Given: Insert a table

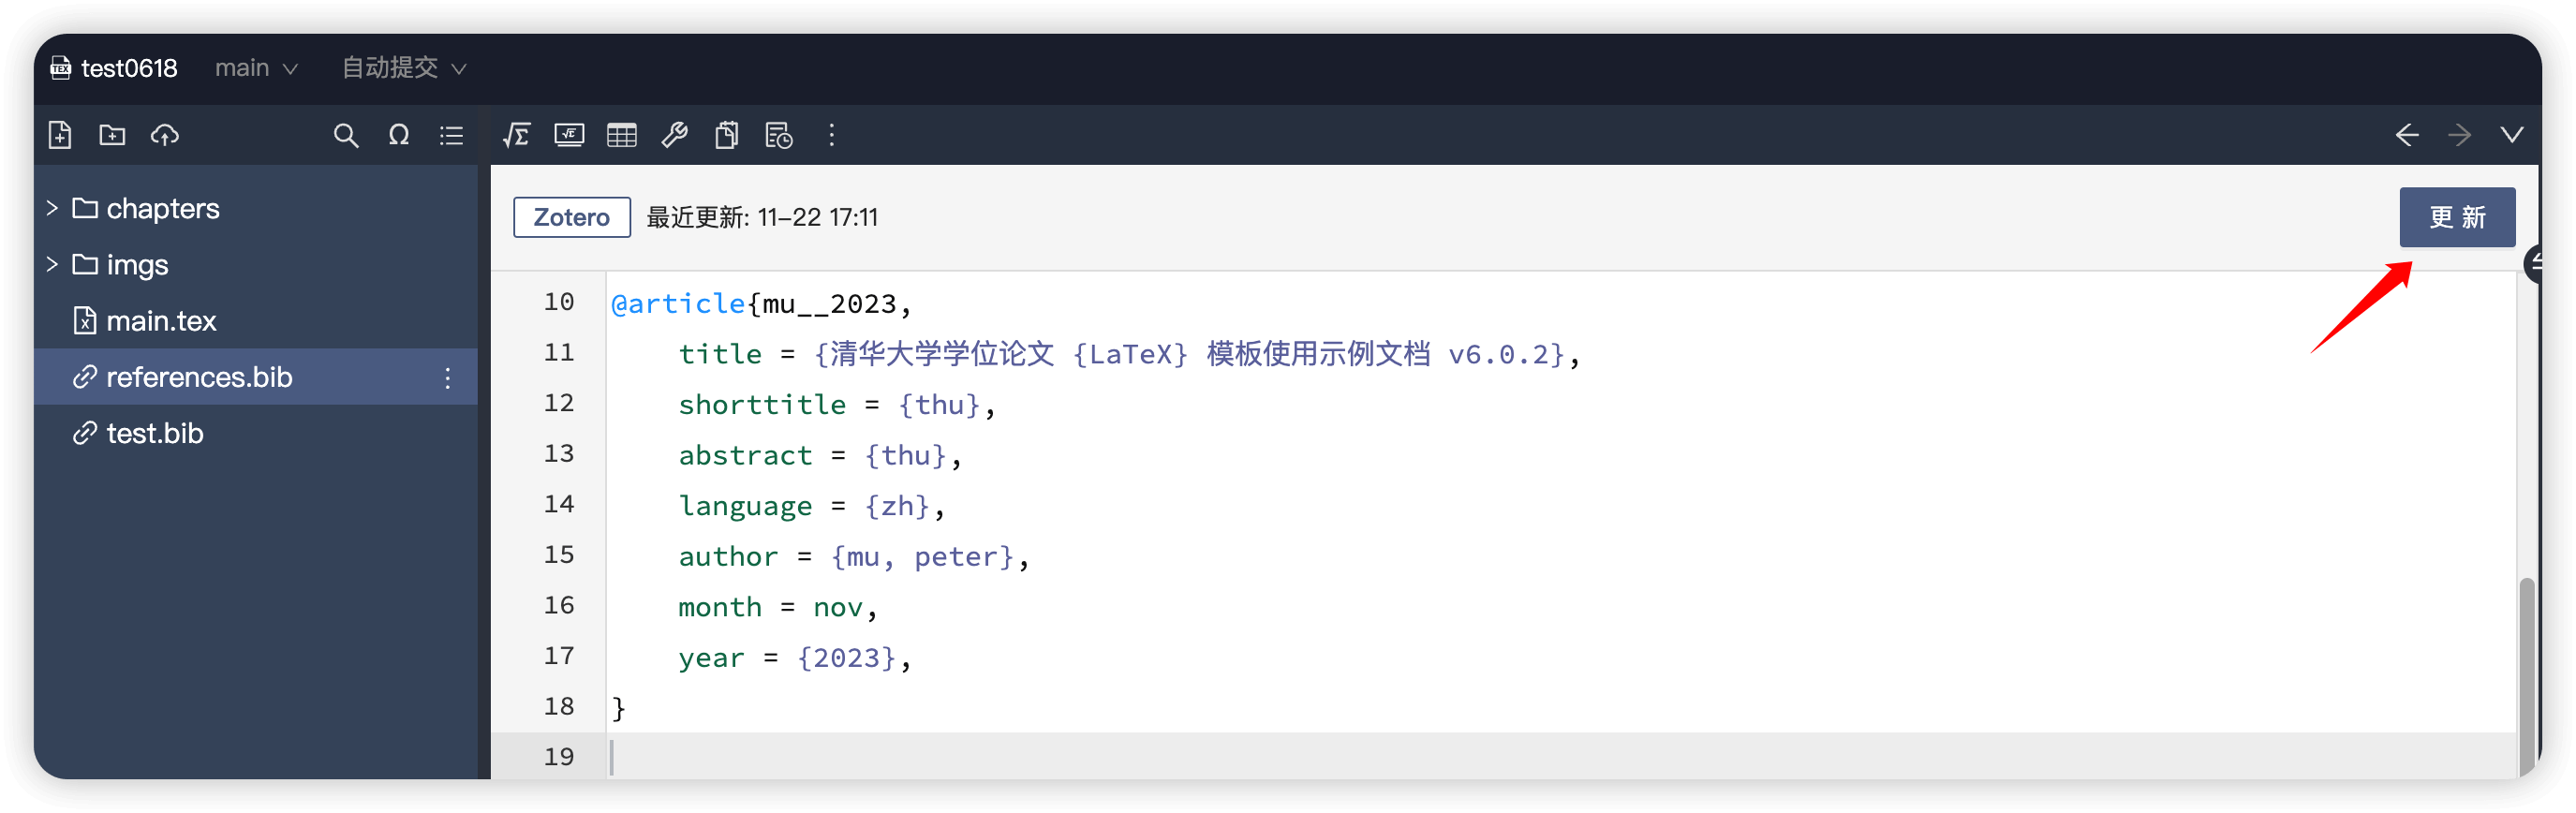Looking at the screenshot, I should click(621, 135).
